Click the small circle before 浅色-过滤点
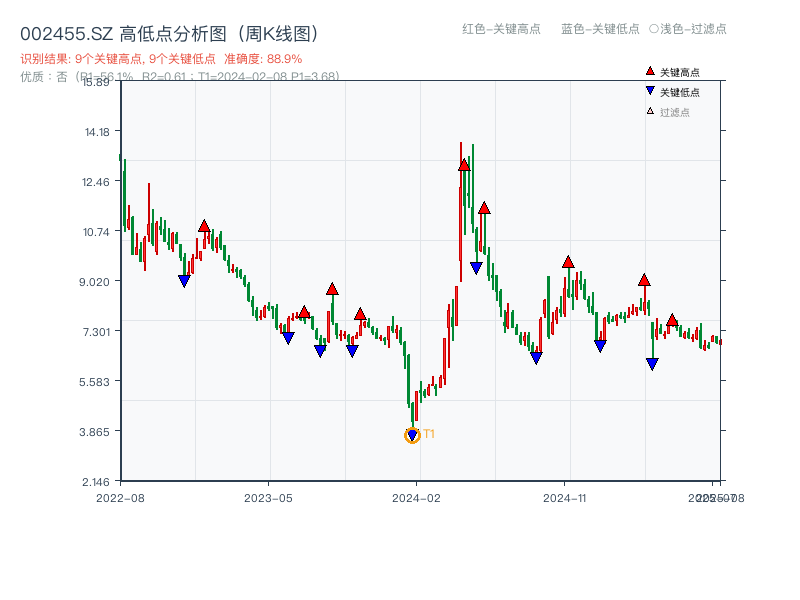Image resolution: width=800 pixels, height=600 pixels. [x=653, y=29]
